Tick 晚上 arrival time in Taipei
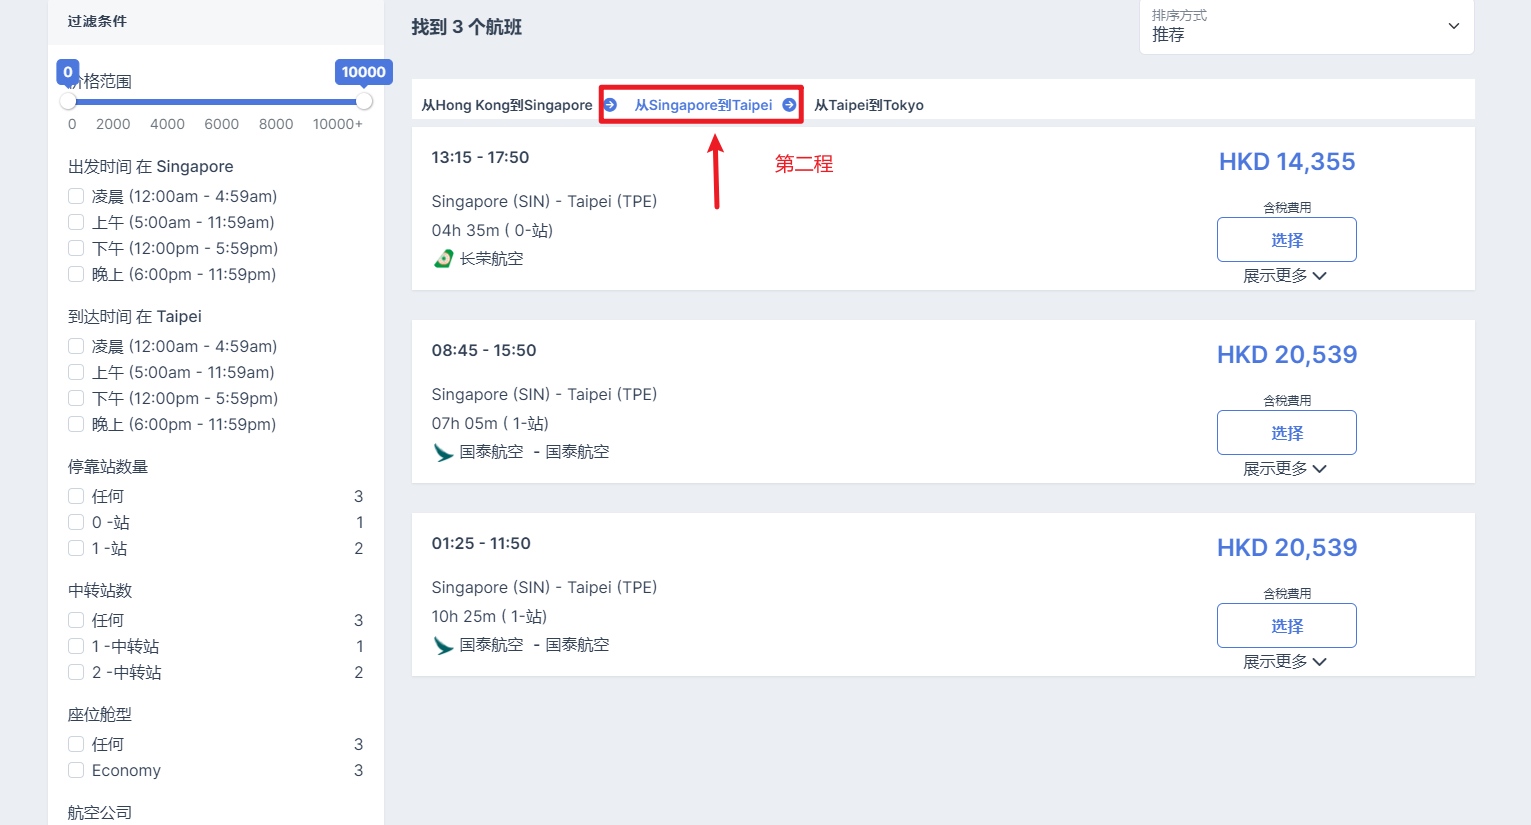The image size is (1531, 825). [76, 425]
